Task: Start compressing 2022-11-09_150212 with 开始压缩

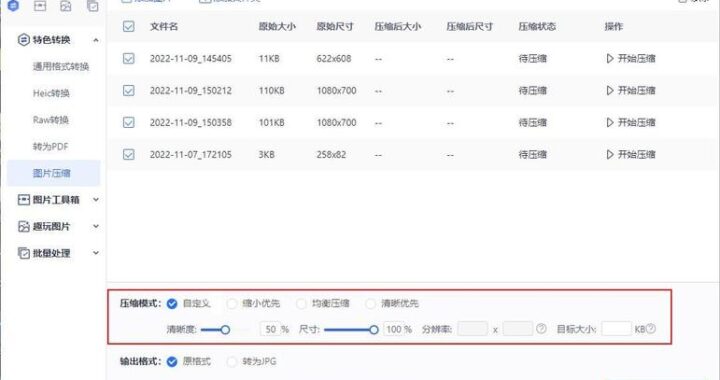Action: (631, 90)
